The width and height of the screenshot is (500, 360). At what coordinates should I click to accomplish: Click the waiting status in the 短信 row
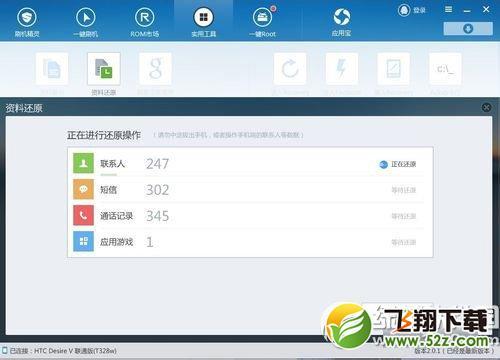click(x=404, y=190)
